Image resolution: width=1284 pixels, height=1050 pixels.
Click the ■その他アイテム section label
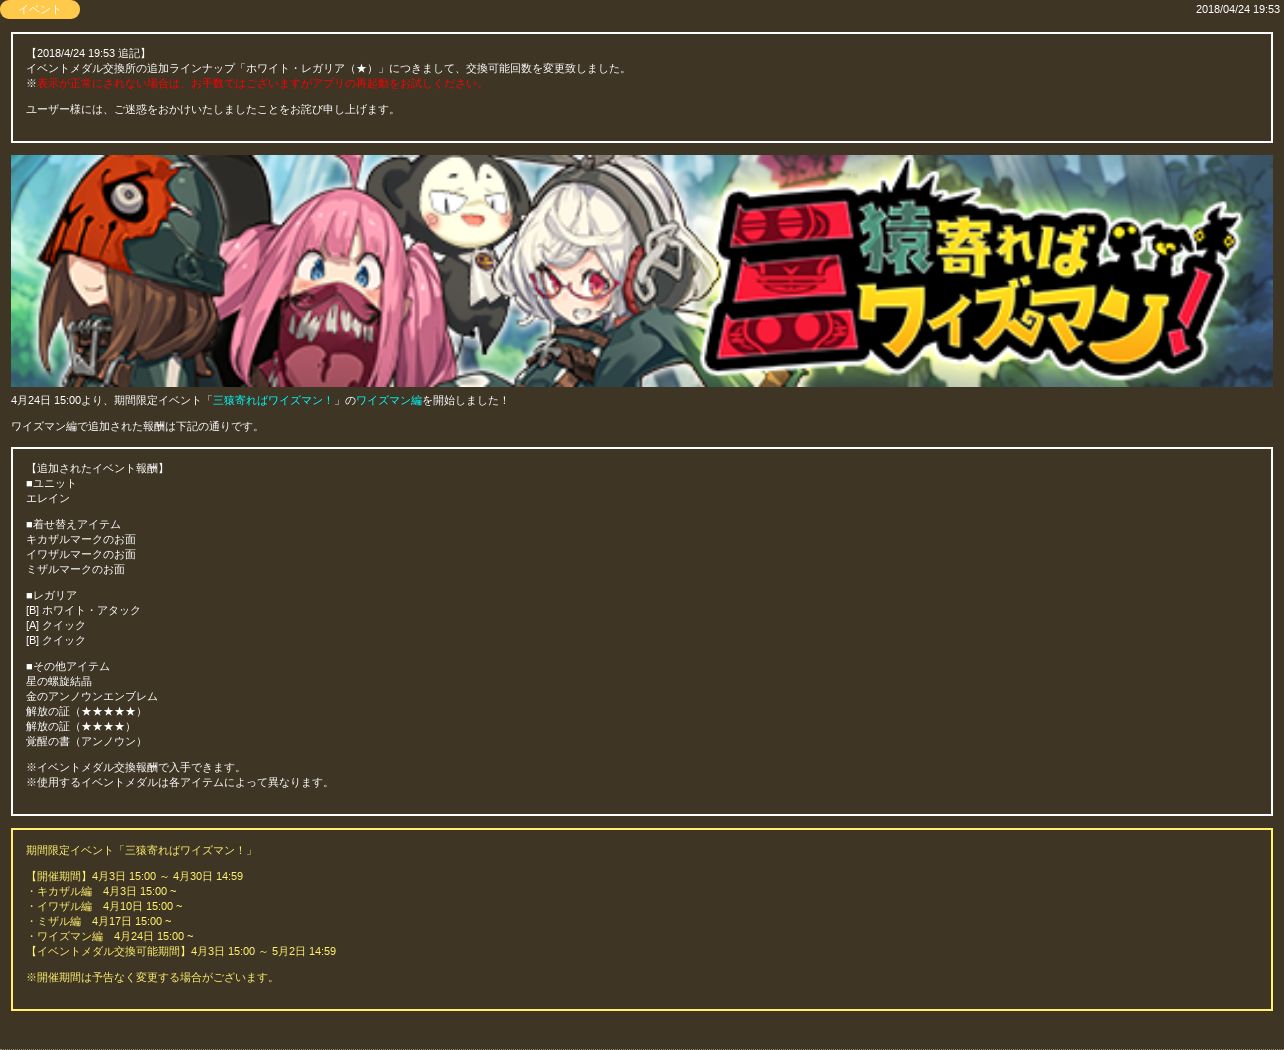tap(68, 667)
